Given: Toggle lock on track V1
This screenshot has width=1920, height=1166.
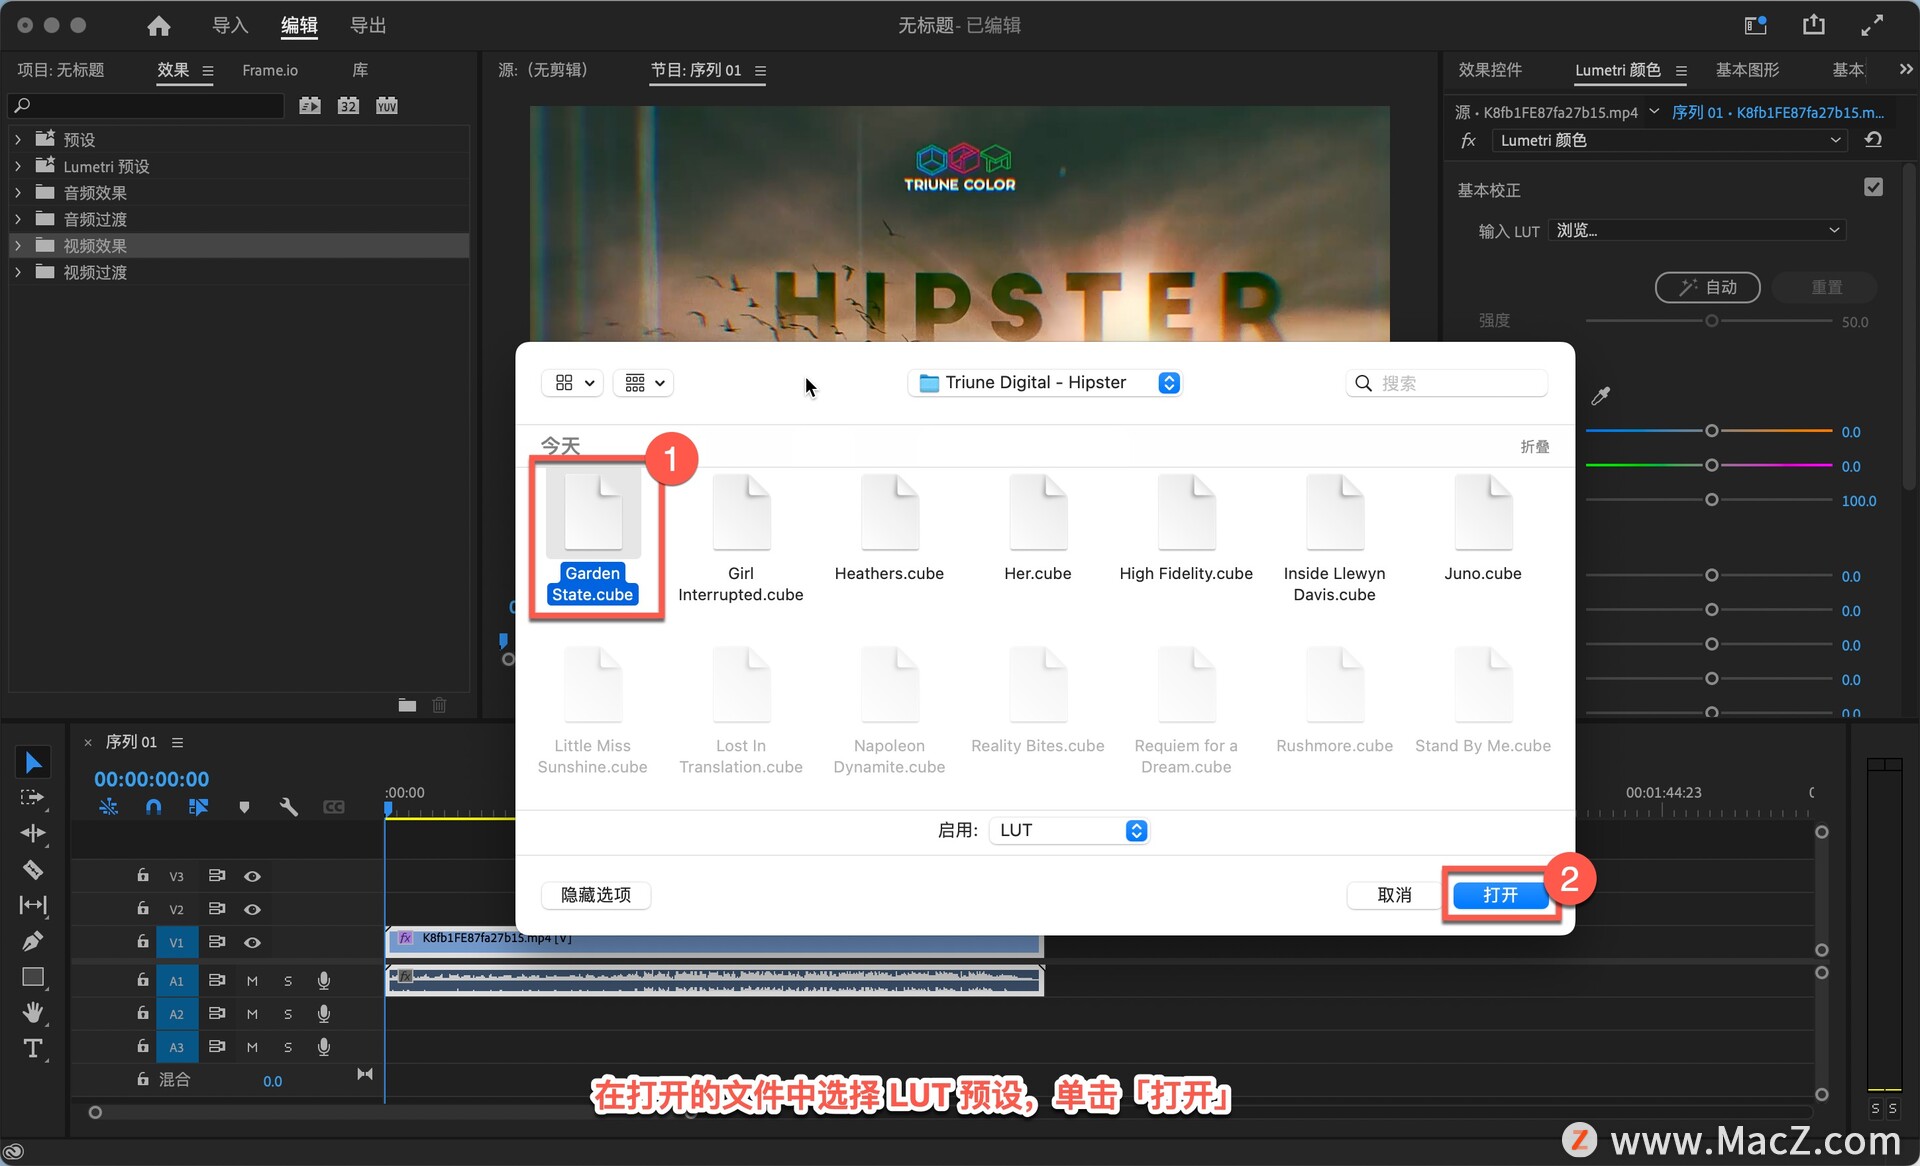Looking at the screenshot, I should coord(143,941).
